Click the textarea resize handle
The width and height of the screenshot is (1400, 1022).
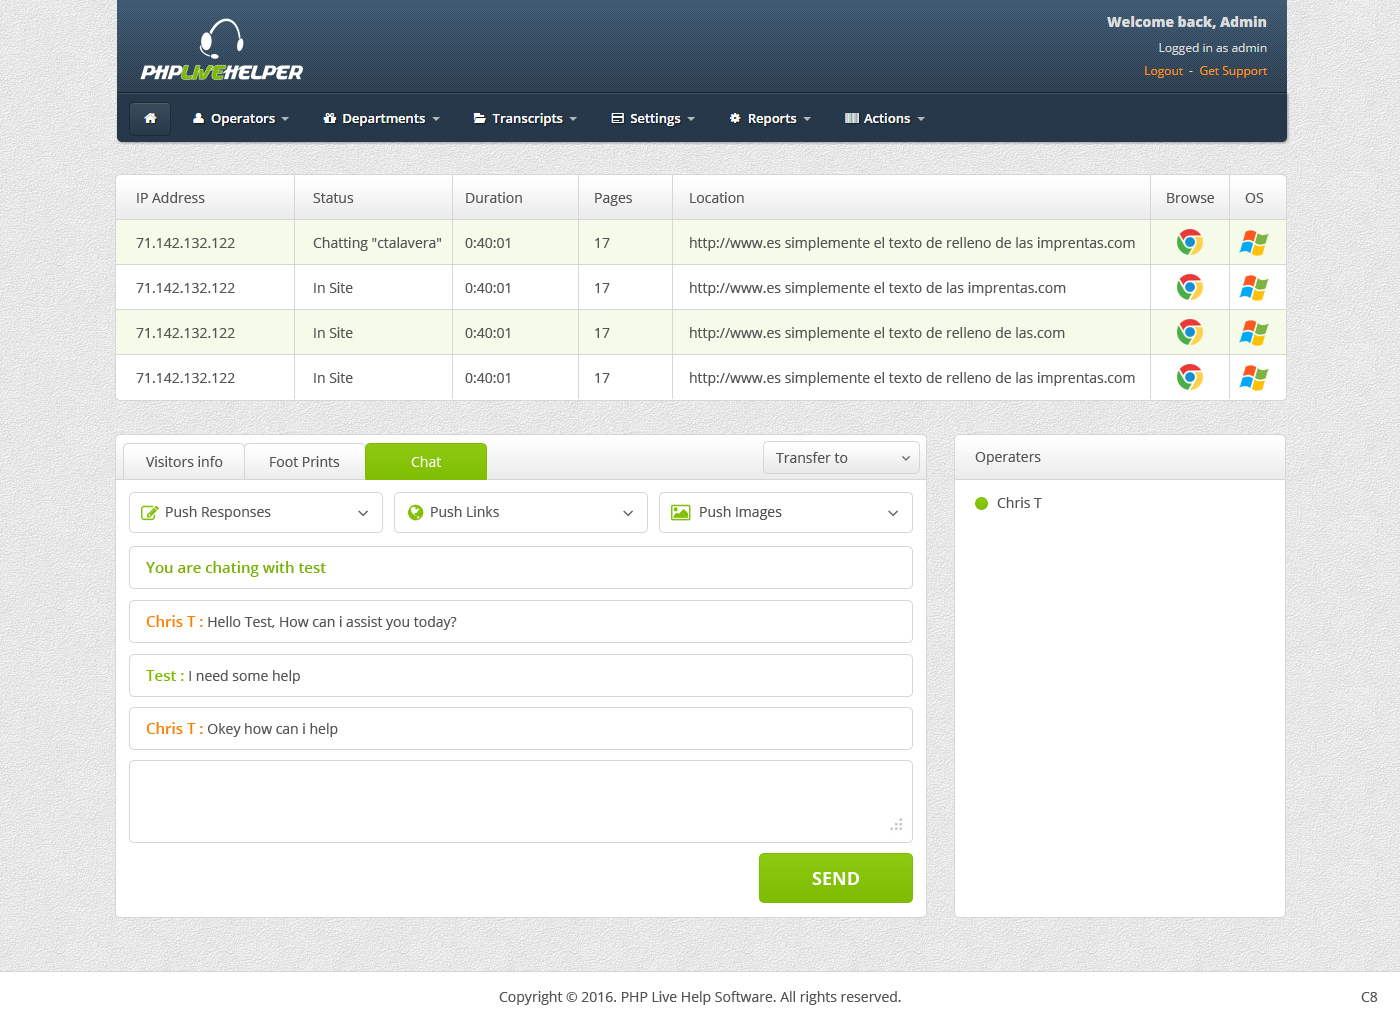coord(897,825)
